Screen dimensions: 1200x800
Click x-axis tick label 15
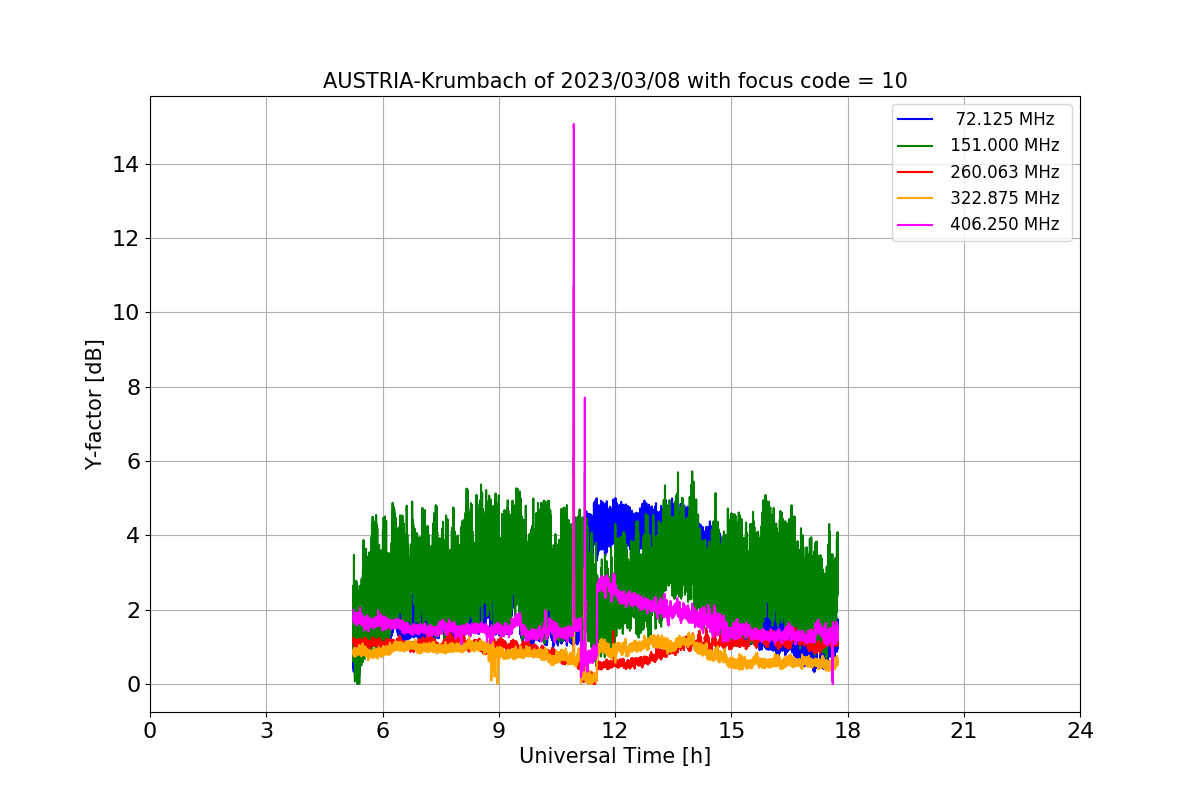(731, 730)
